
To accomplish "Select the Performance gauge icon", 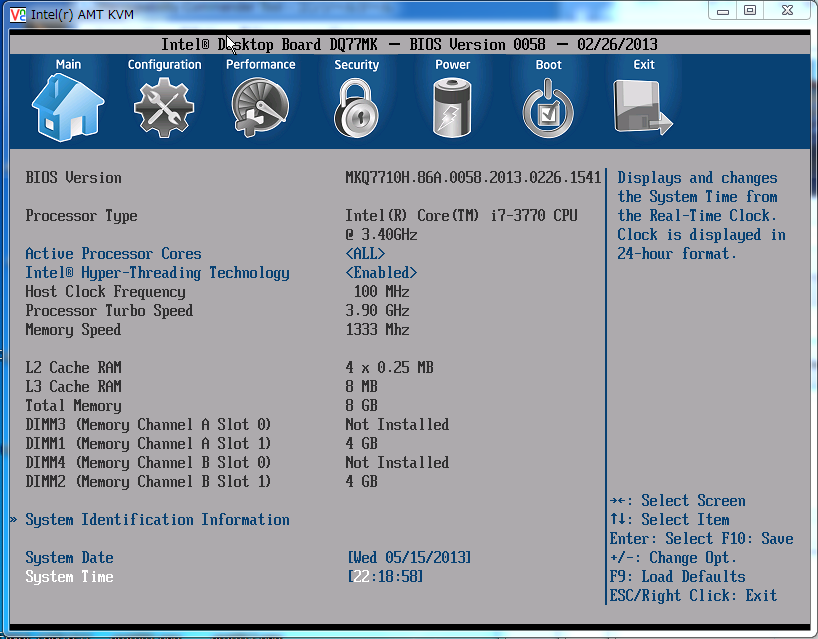I will pos(260,108).
